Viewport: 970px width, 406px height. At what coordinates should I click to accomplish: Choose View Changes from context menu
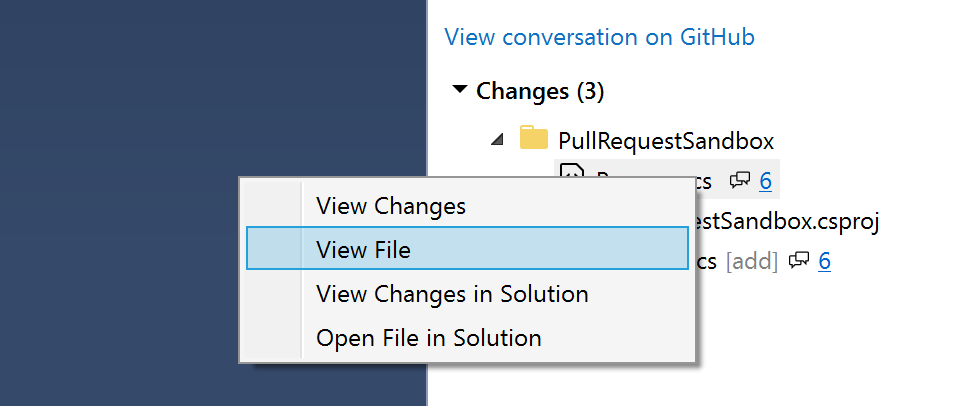(391, 206)
